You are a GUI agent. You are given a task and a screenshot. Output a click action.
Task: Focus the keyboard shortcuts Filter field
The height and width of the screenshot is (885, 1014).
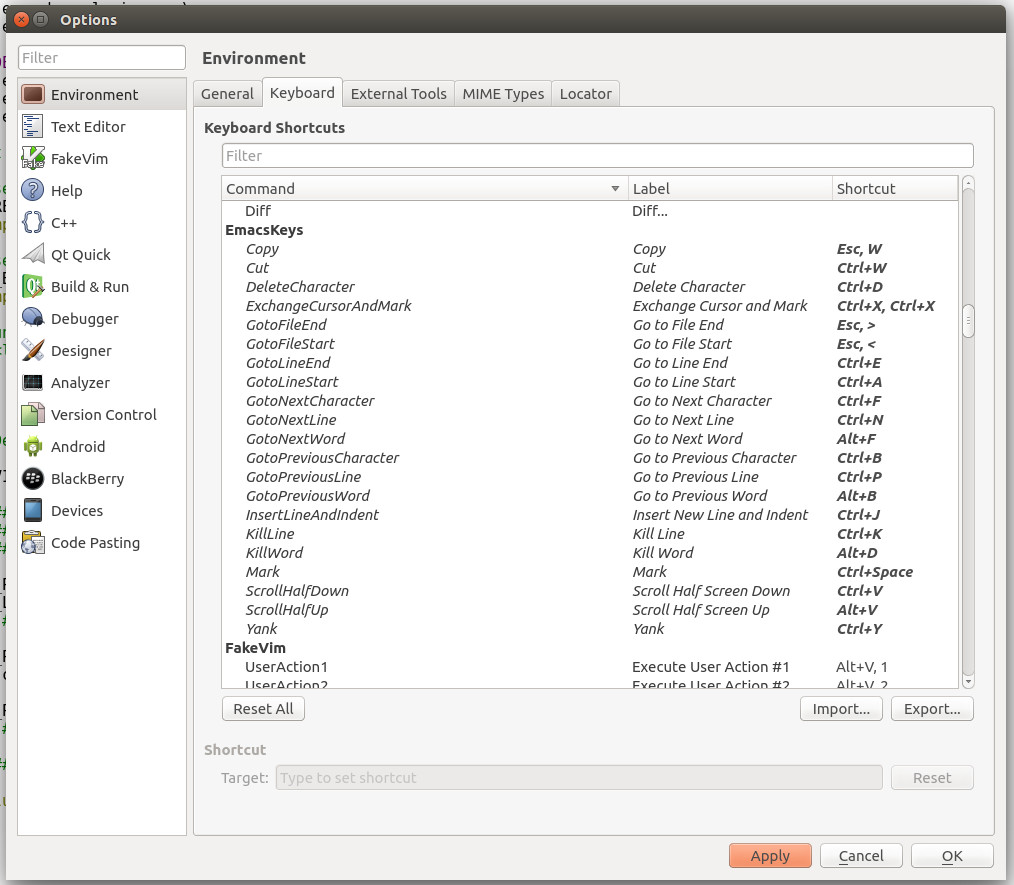point(598,156)
